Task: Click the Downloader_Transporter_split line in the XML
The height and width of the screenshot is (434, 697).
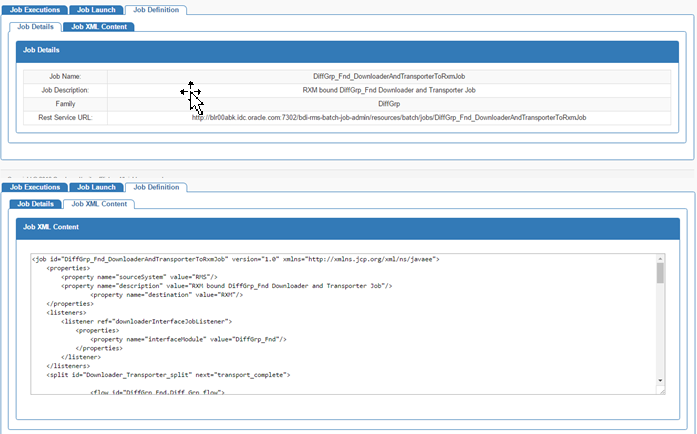Action: (x=168, y=375)
